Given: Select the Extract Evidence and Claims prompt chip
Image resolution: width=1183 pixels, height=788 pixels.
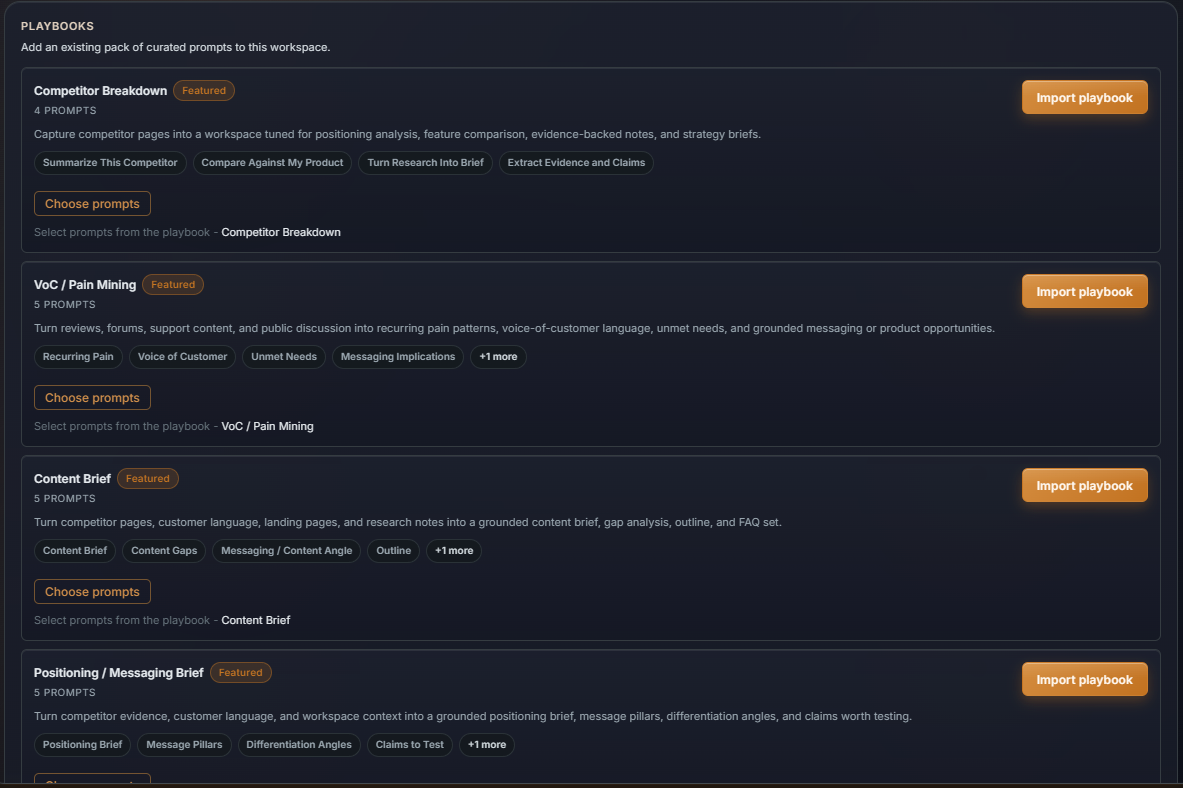Looking at the screenshot, I should click(x=576, y=162).
